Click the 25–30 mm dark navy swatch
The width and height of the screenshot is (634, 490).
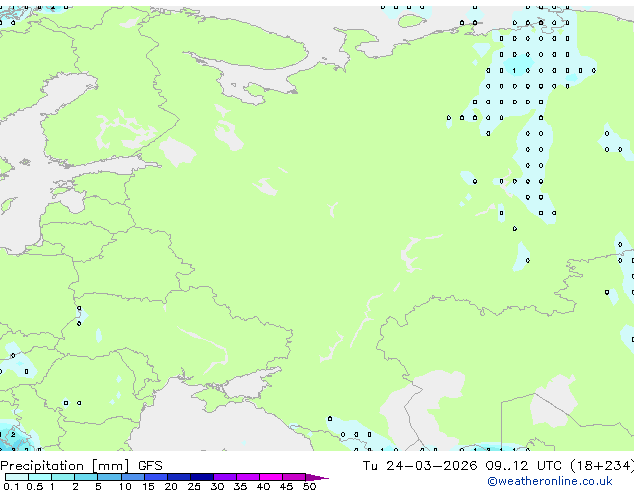[201, 477]
